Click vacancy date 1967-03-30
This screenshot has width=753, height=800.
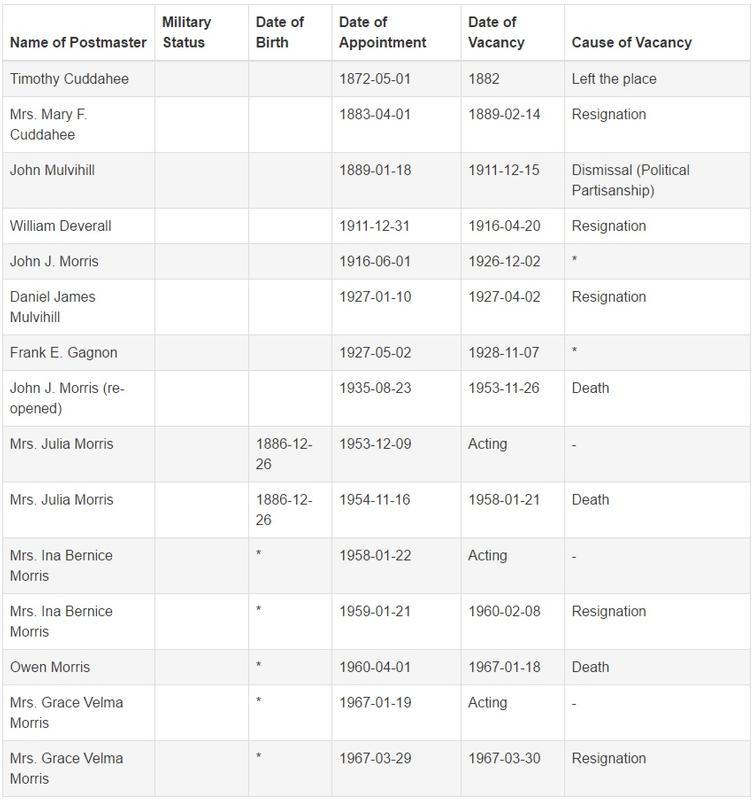click(504, 759)
